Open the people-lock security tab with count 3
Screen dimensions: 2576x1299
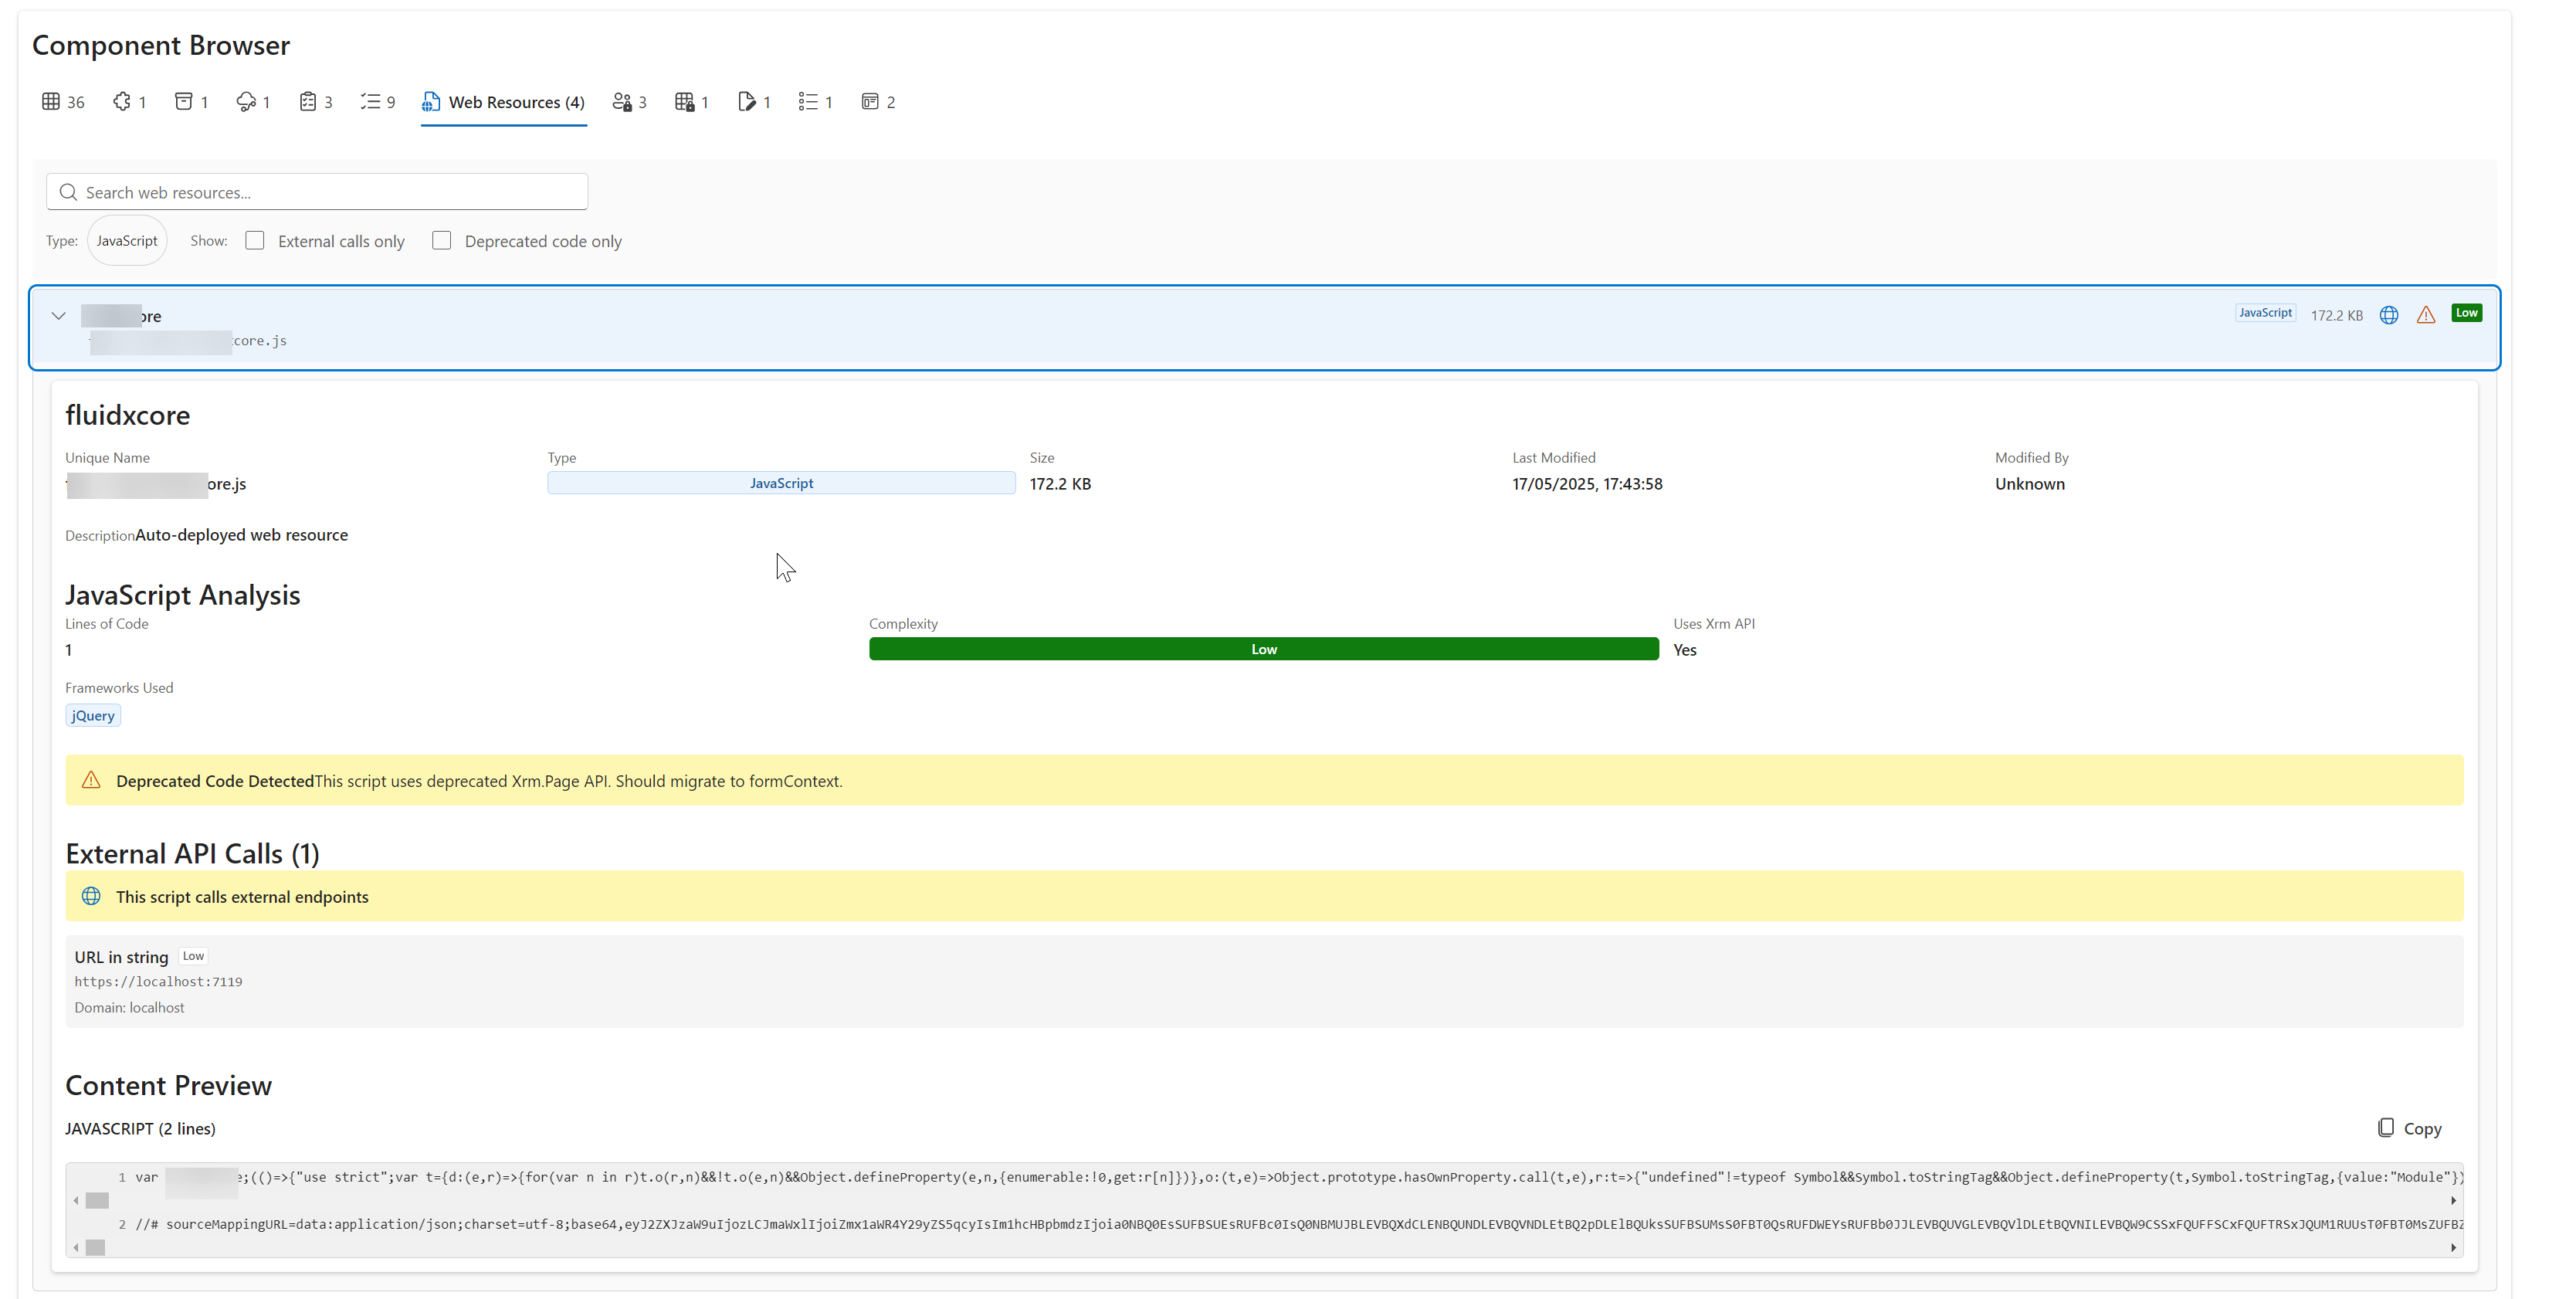pos(629,102)
